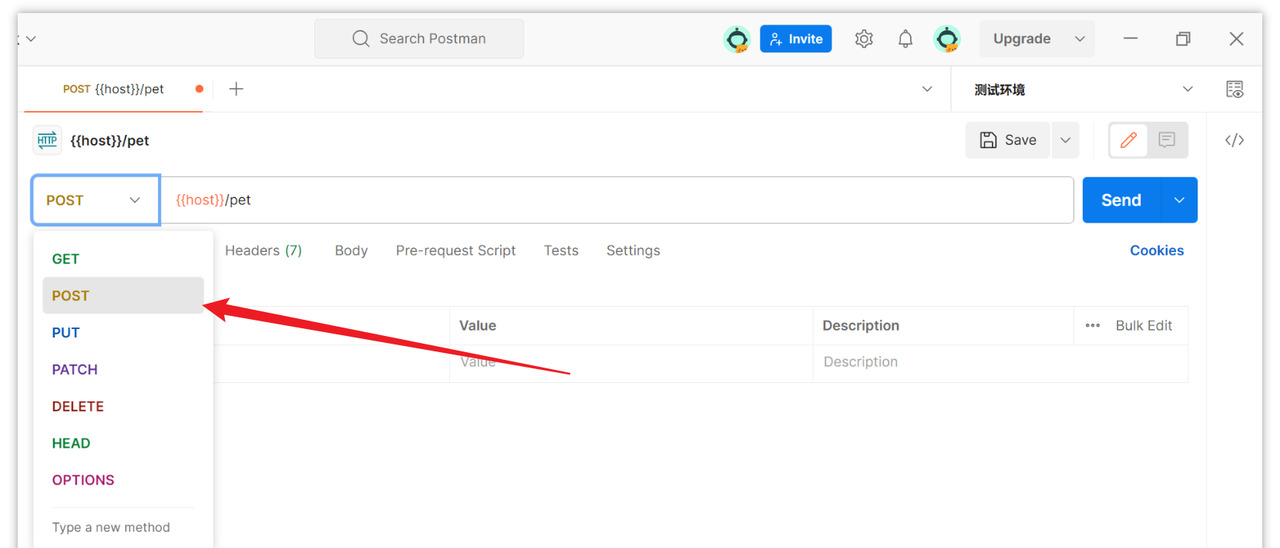Open the 测试环境 environment selector

[1084, 89]
